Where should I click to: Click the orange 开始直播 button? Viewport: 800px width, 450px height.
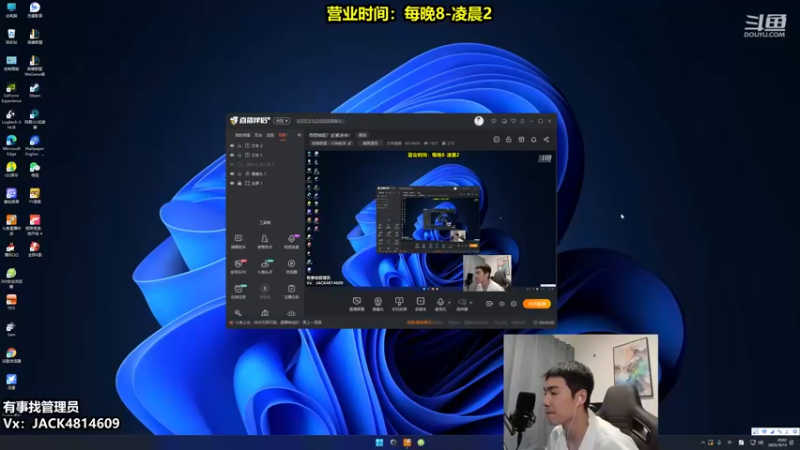(x=537, y=304)
